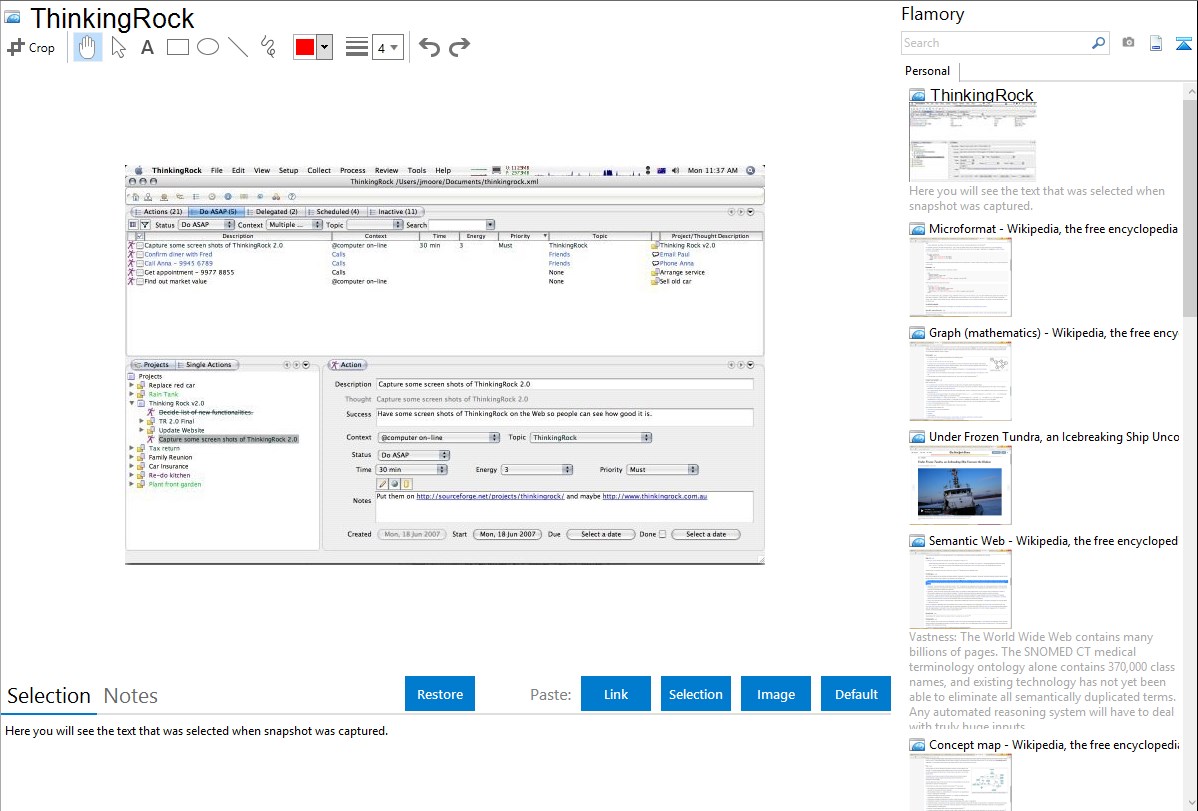Pick the ellipse shape tool
1198x811 pixels.
pyautogui.click(x=208, y=47)
